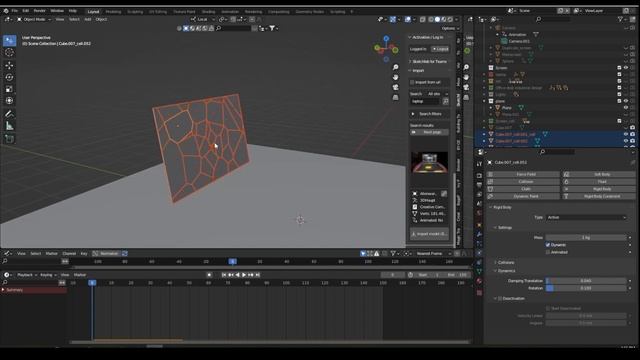
Task: Click the play button in timeline
Action: 244,275
